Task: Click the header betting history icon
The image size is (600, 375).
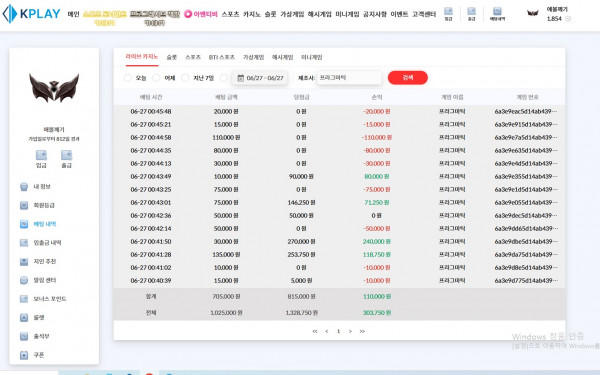Action: pos(497,14)
